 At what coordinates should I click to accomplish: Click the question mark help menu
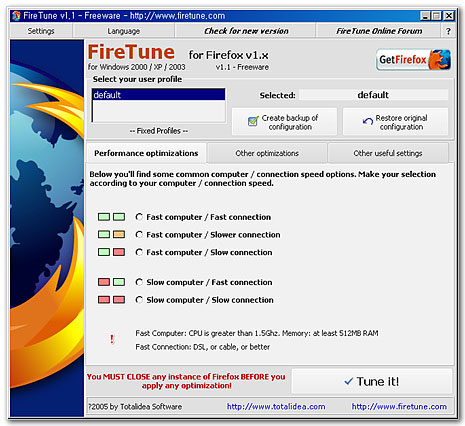click(448, 31)
